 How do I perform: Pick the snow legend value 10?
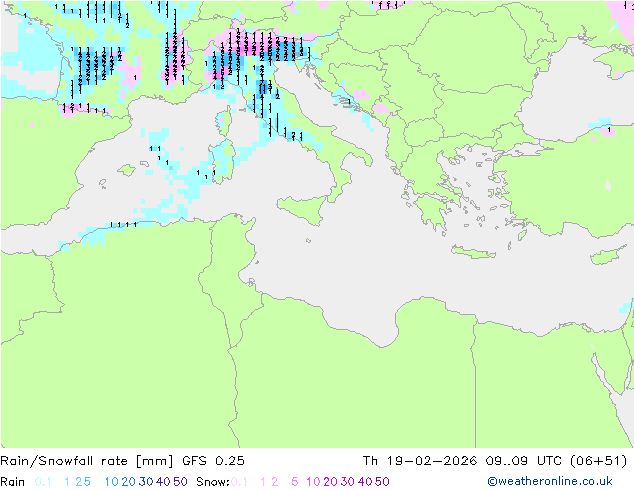[313, 482]
